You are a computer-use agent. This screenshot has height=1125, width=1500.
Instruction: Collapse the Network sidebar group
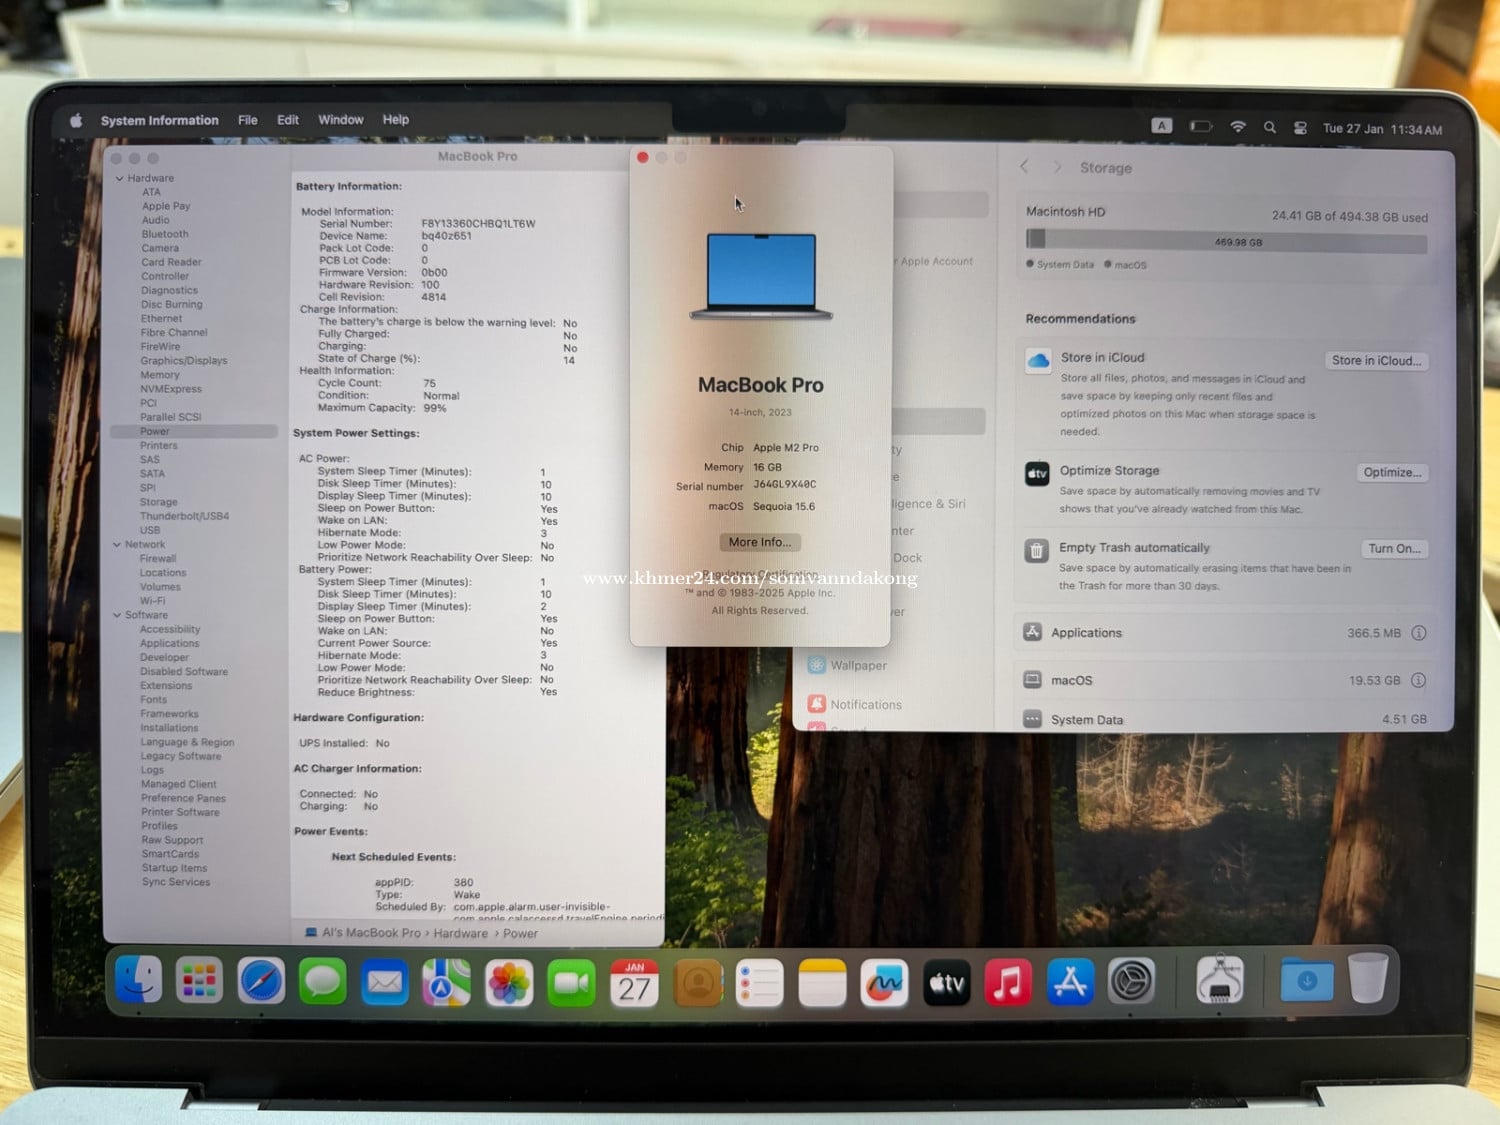coord(117,545)
